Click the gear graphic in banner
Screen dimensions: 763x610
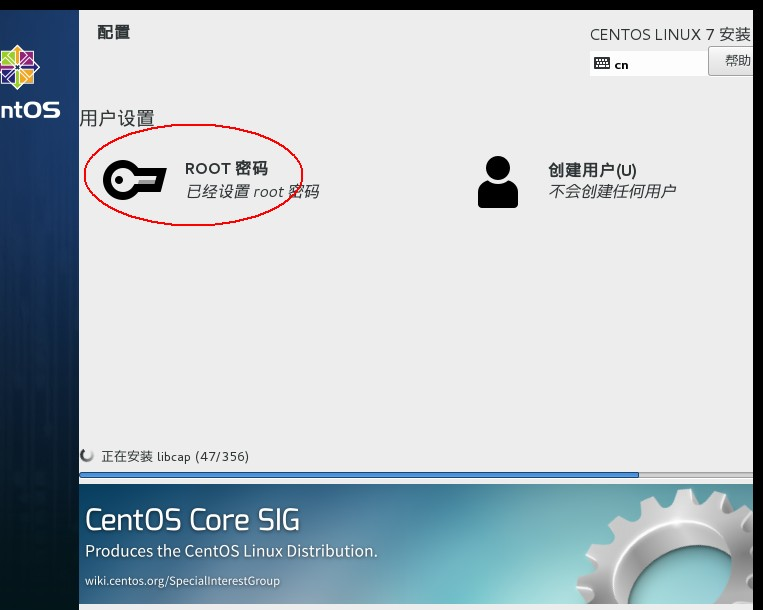tap(667, 547)
